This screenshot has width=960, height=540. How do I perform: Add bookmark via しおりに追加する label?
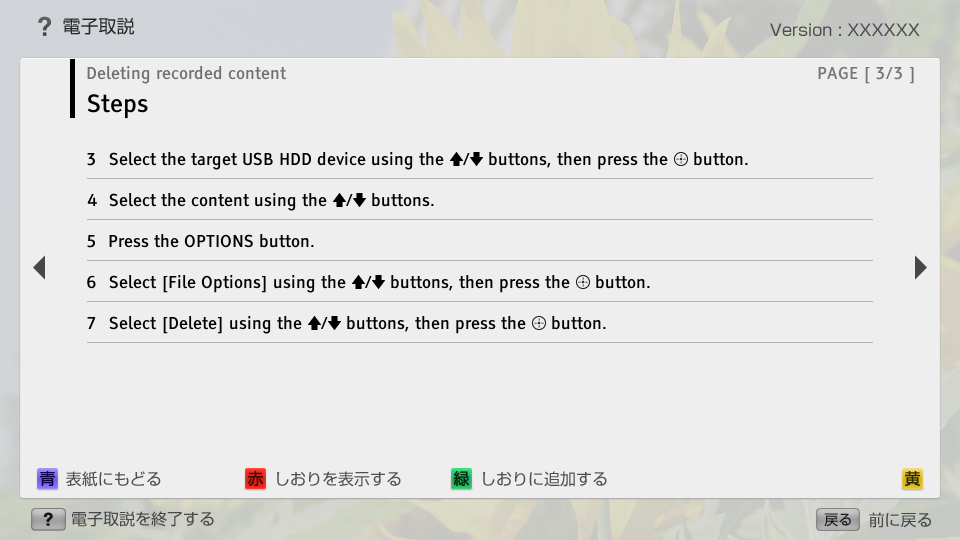pos(544,479)
